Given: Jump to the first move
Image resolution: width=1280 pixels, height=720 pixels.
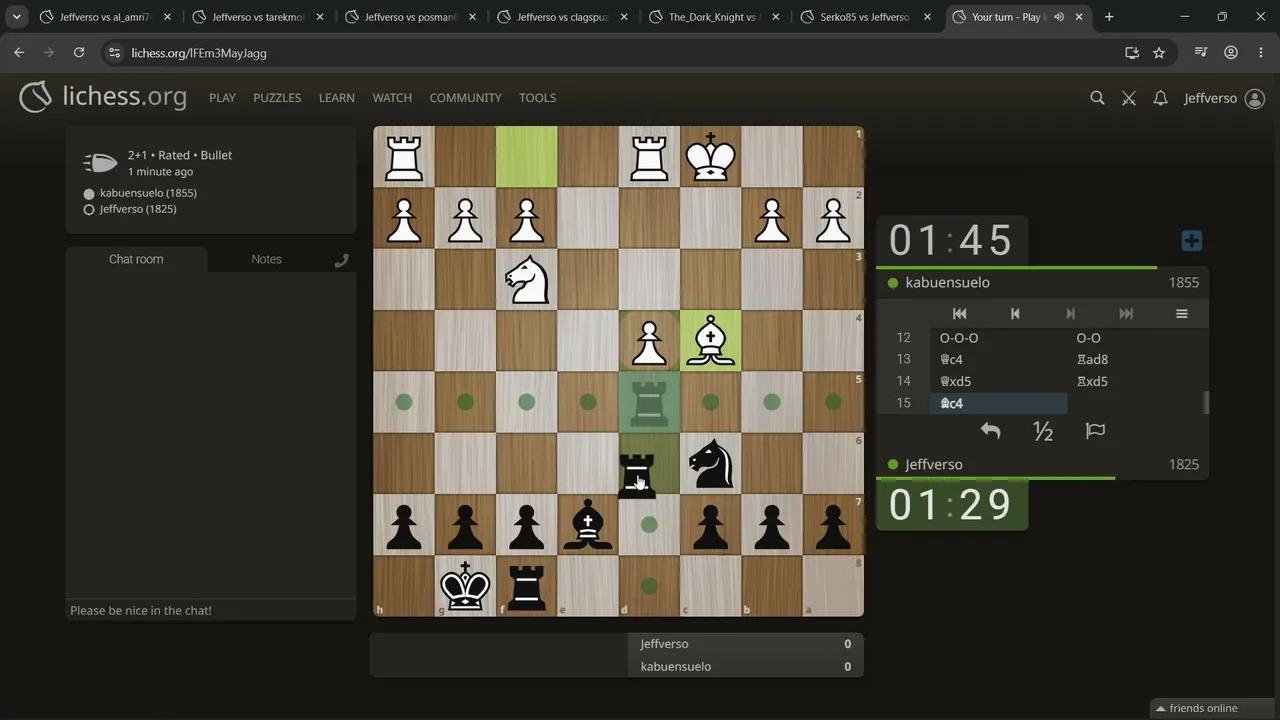Looking at the screenshot, I should click(959, 314).
